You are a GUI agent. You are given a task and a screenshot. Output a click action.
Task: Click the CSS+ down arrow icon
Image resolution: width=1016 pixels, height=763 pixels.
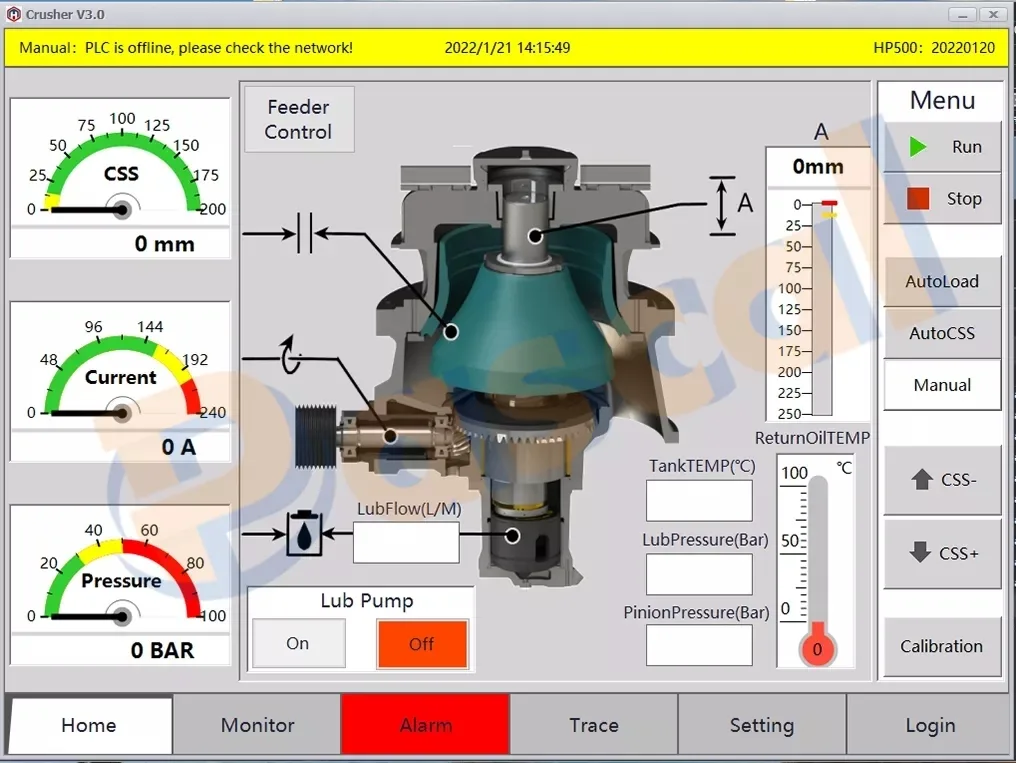point(919,552)
